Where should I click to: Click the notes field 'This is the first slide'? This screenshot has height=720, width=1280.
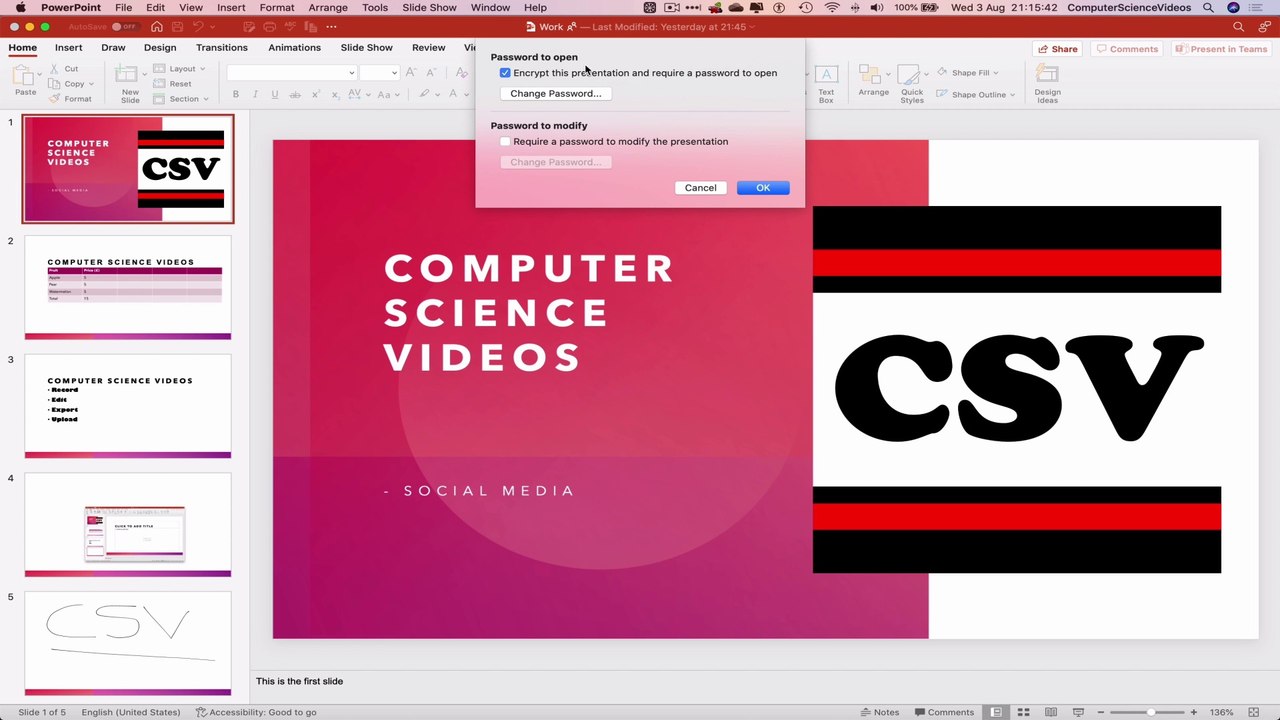(x=299, y=681)
